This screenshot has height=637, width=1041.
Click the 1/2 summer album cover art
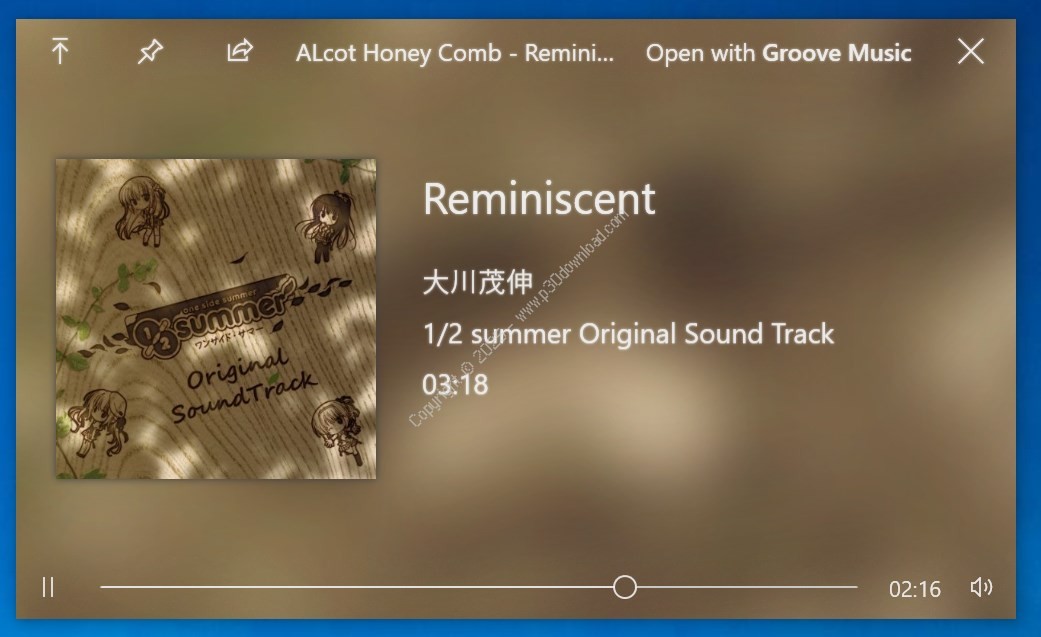(216, 318)
